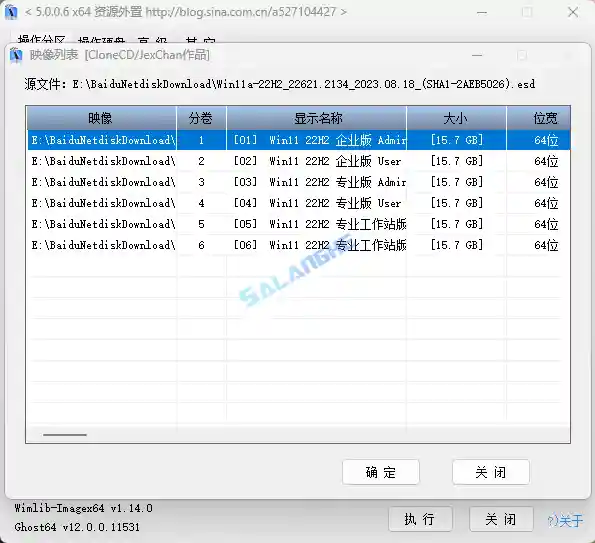Select row [03] Win11 22H2 专业版 Admin
Viewport: 595px width, 543px height.
tap(299, 182)
